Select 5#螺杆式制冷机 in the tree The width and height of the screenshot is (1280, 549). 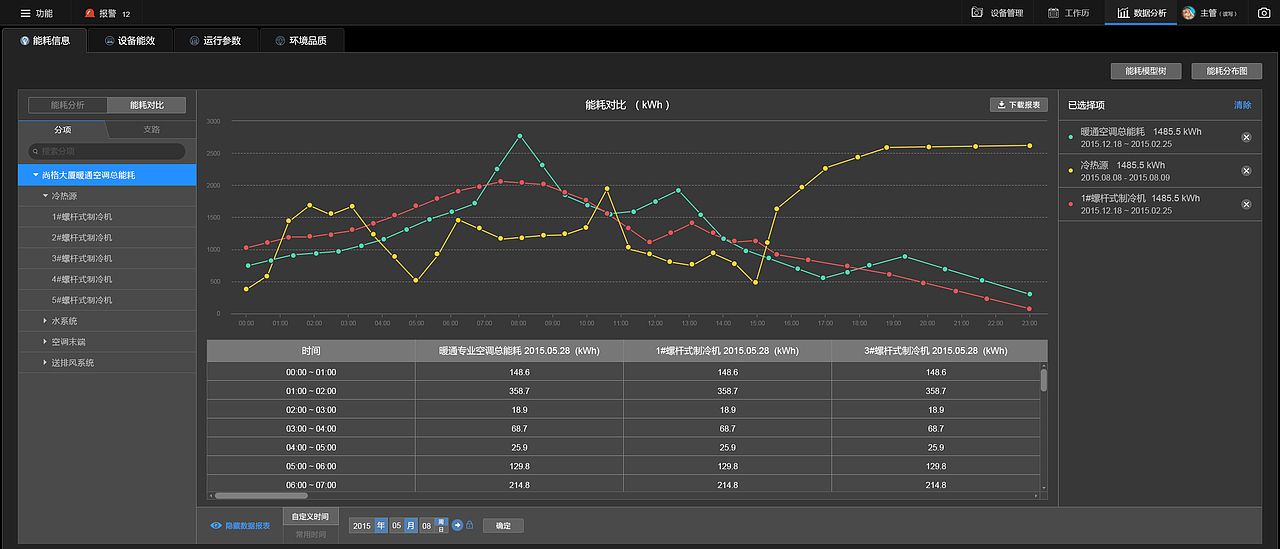coord(107,300)
